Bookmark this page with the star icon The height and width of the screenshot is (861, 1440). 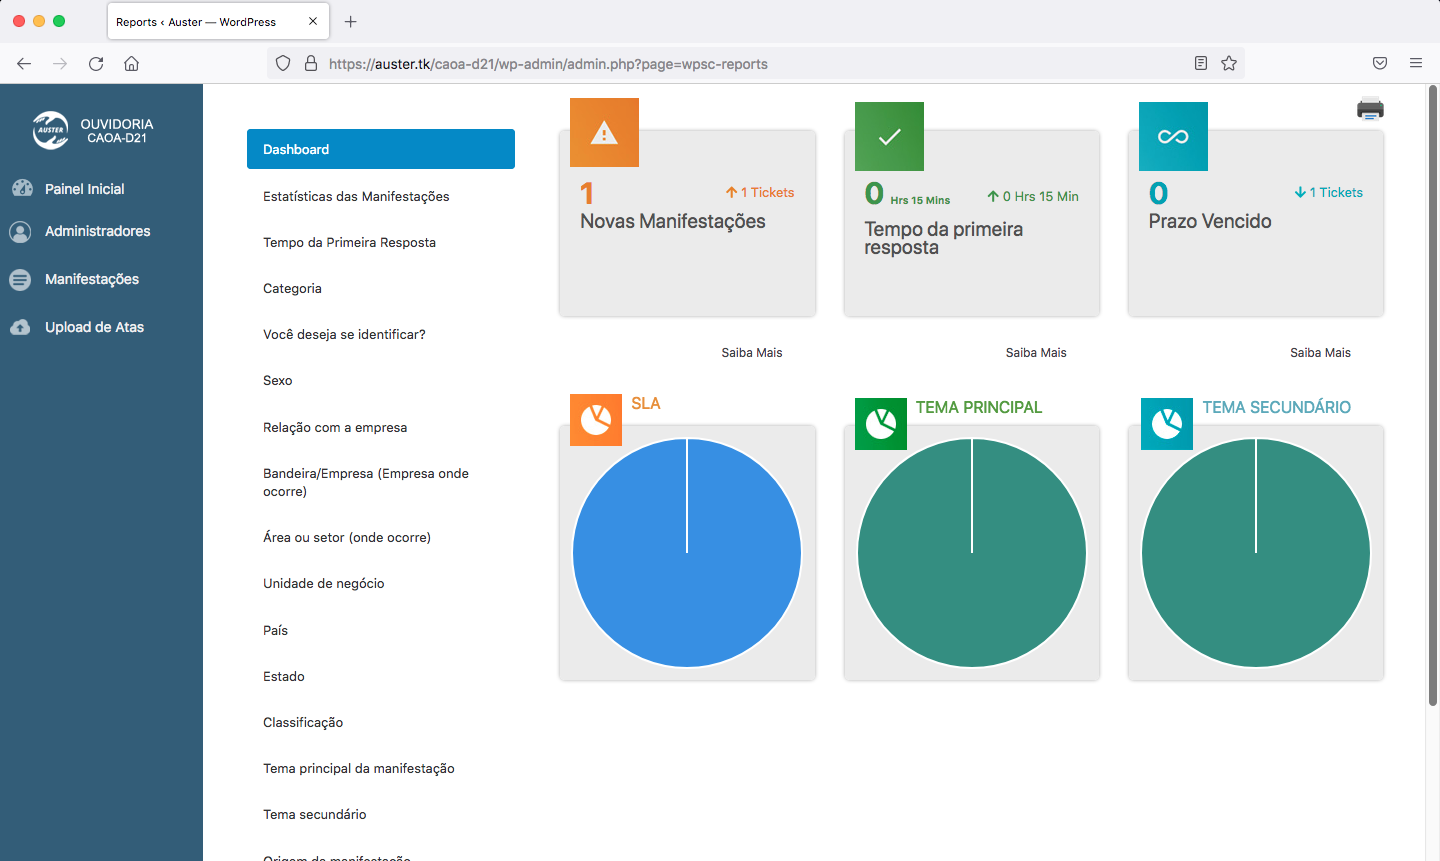(x=1229, y=63)
